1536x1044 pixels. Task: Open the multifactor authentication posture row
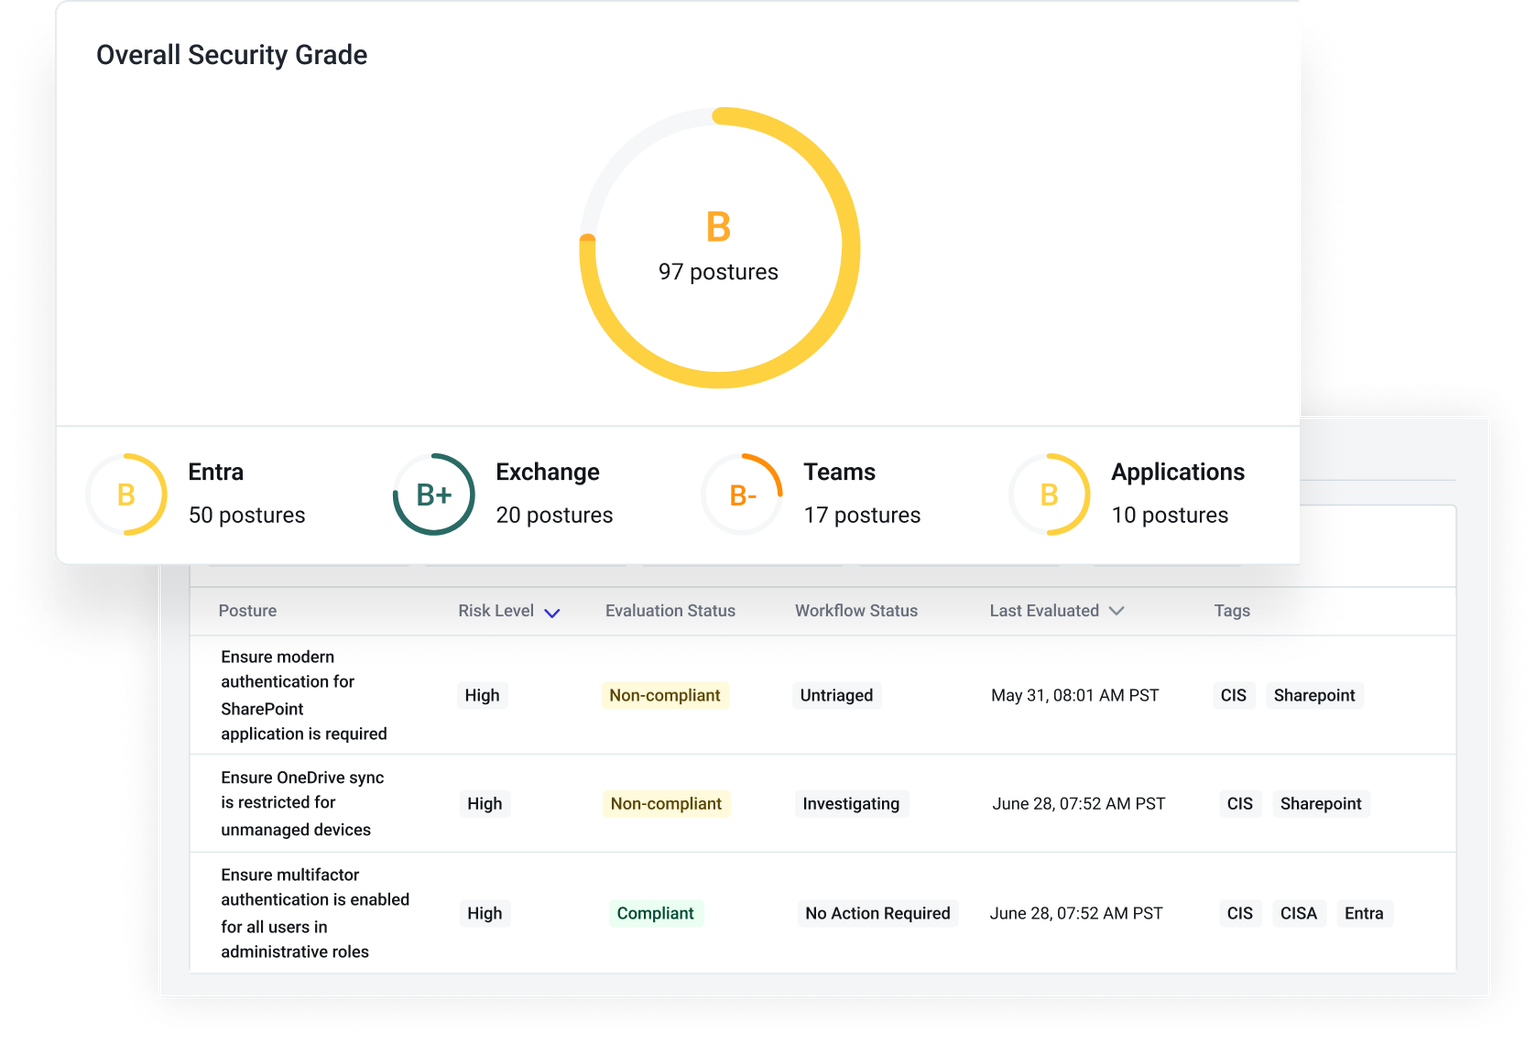click(314, 913)
